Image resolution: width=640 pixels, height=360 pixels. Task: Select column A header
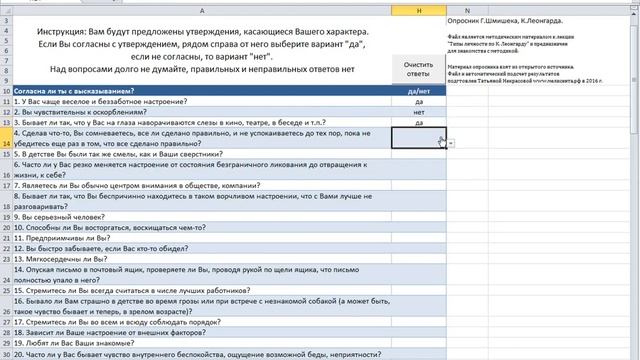(x=202, y=11)
